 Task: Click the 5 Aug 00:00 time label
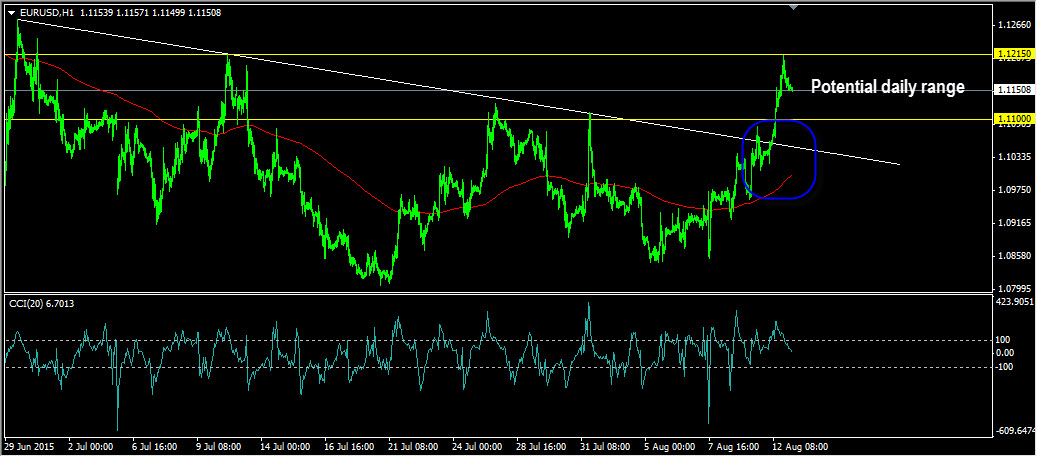click(x=668, y=446)
